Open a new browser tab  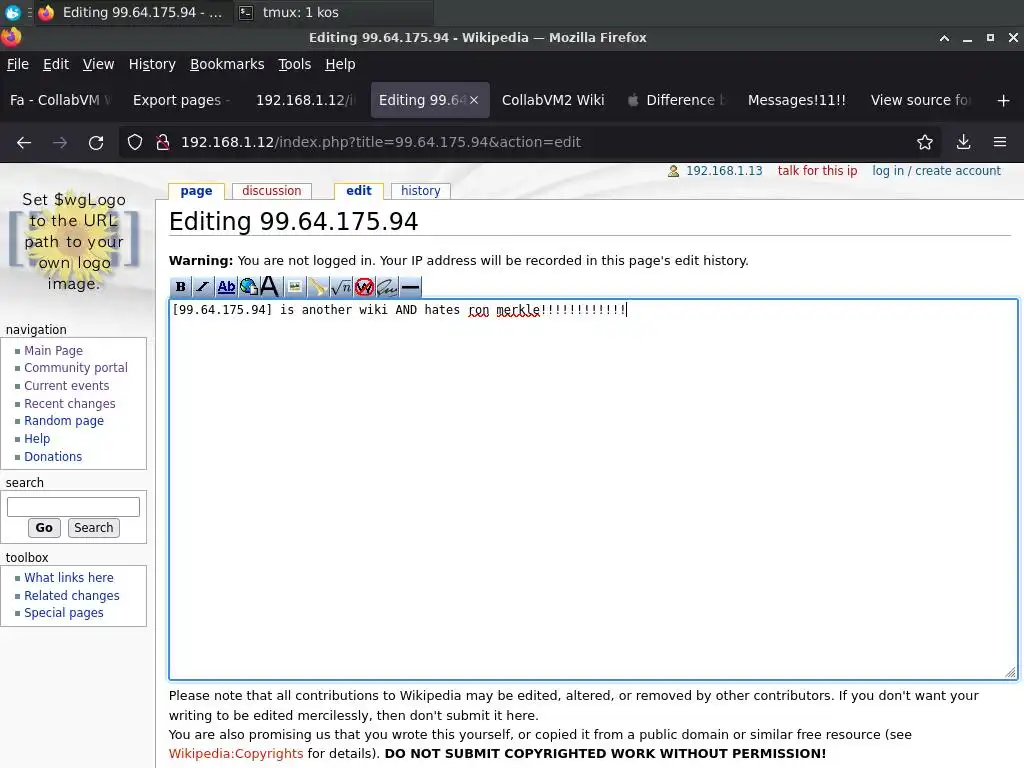tap(1004, 101)
